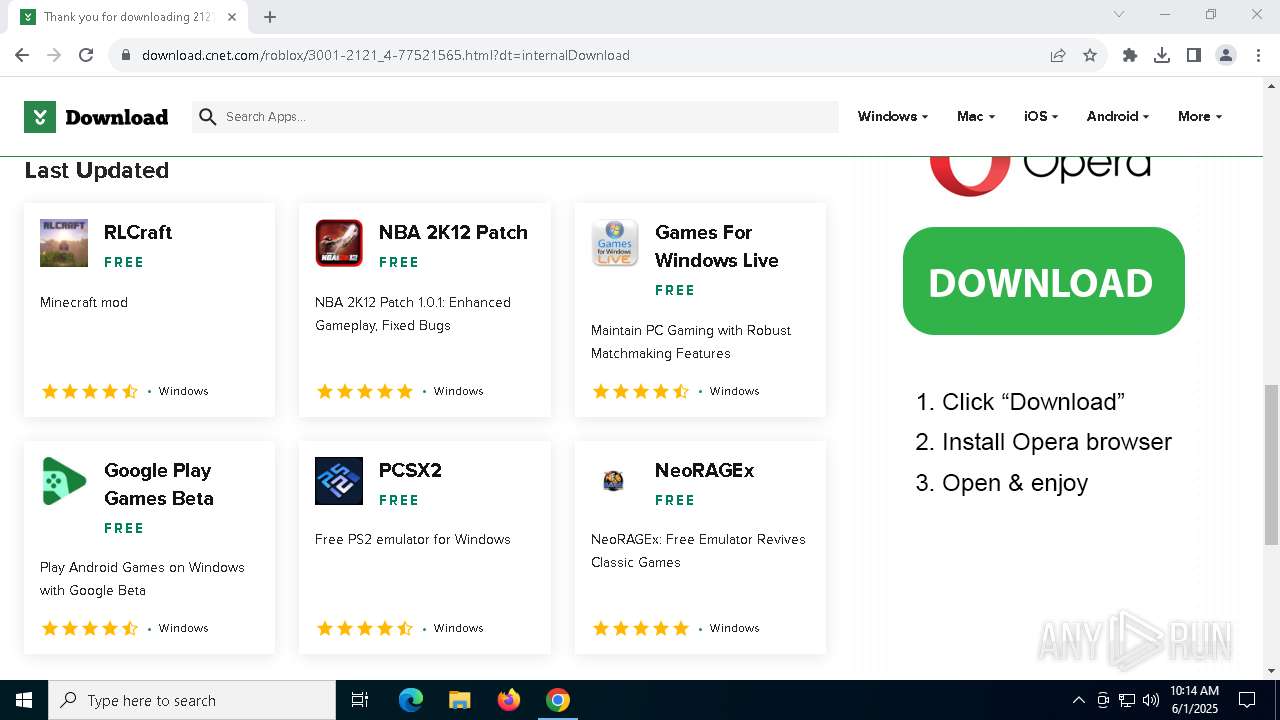
Task: Click the taskbar clock showing 10:14 AM
Action: [x=1194, y=700]
